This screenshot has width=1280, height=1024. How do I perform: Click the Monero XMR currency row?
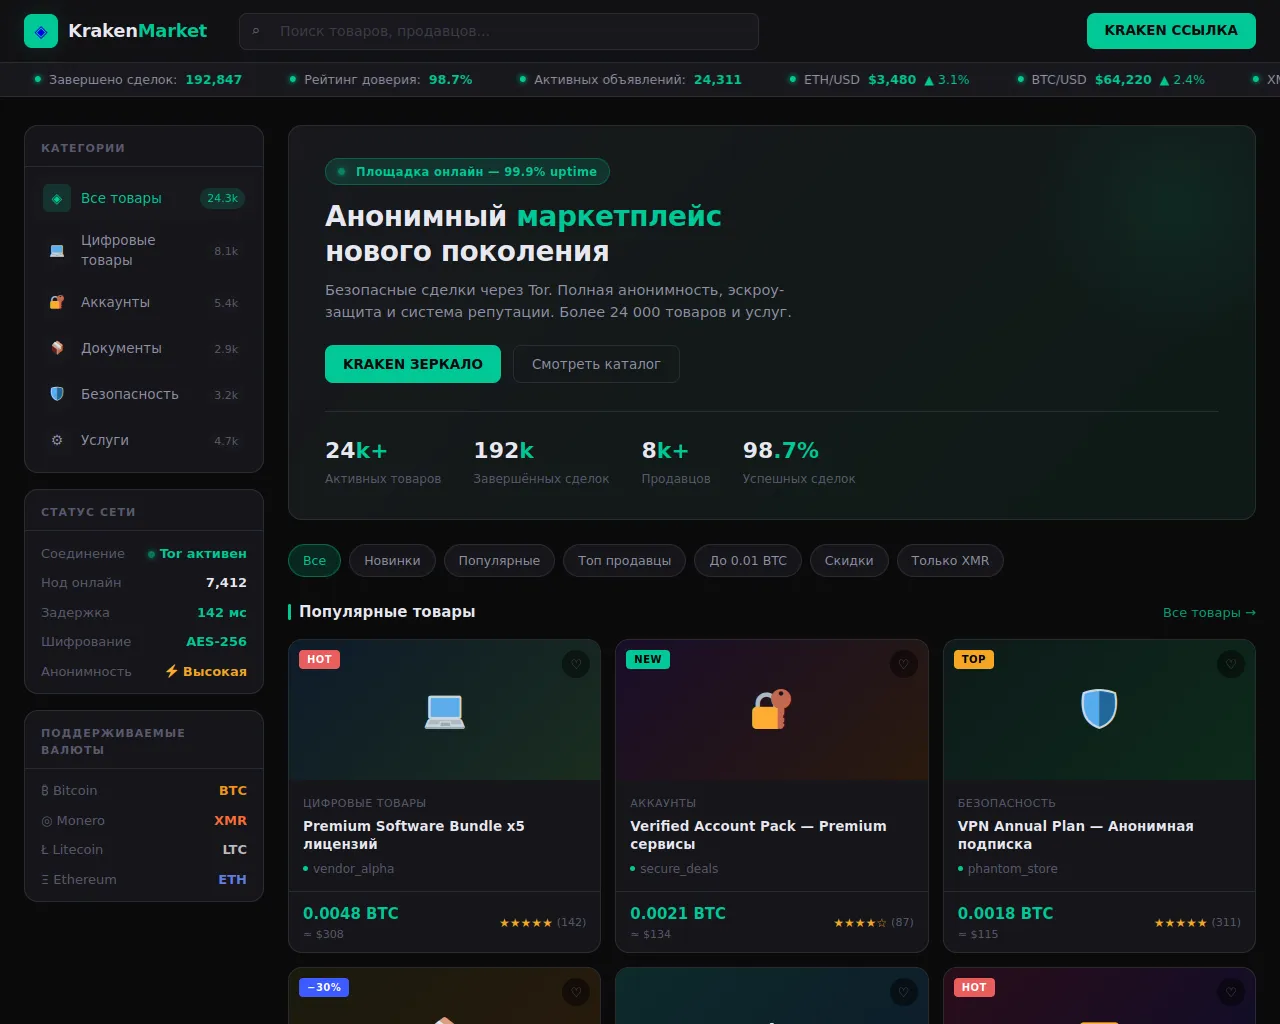pyautogui.click(x=144, y=821)
